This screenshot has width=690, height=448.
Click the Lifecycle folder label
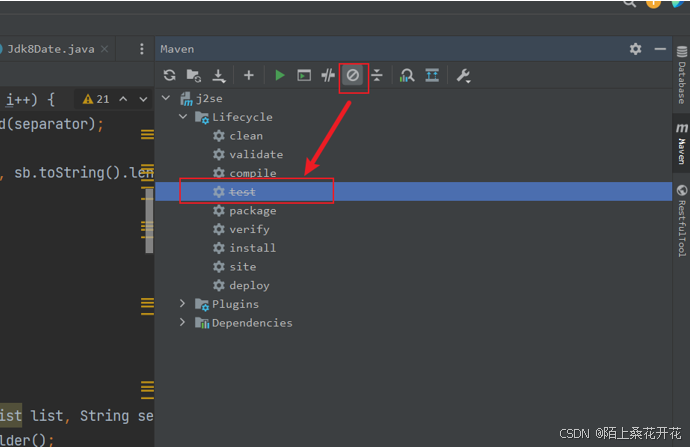coord(242,117)
